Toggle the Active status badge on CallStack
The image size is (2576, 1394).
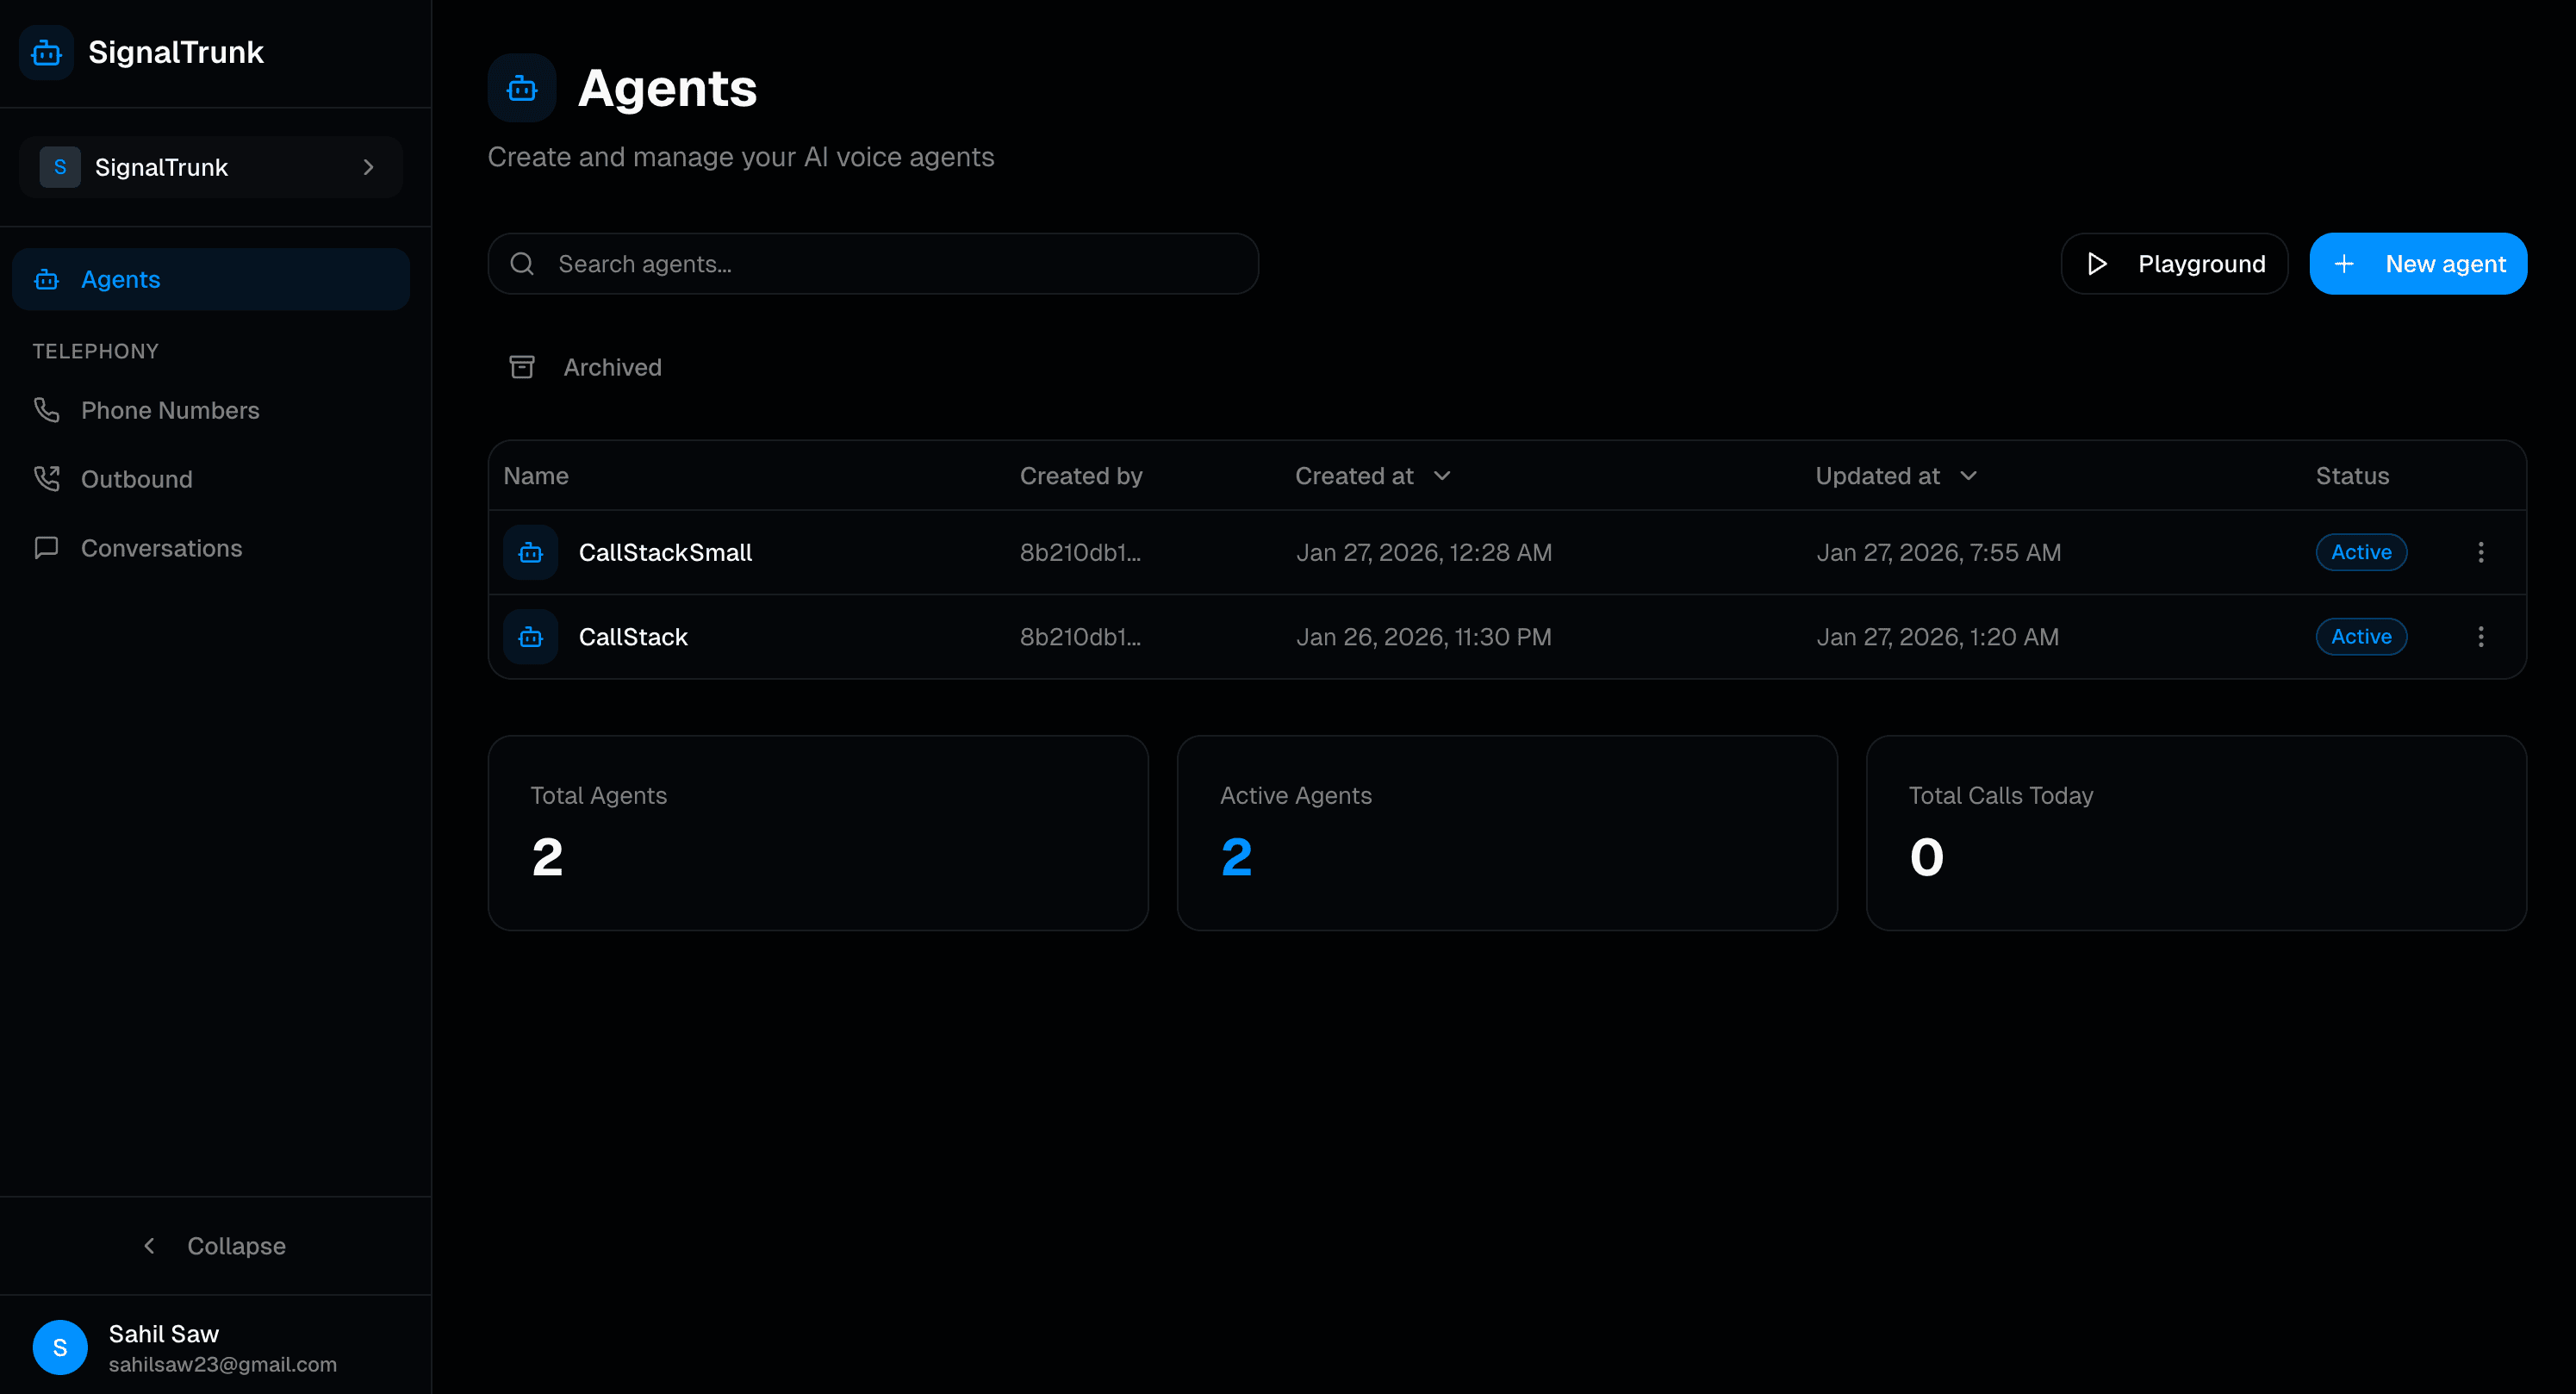click(x=2360, y=636)
